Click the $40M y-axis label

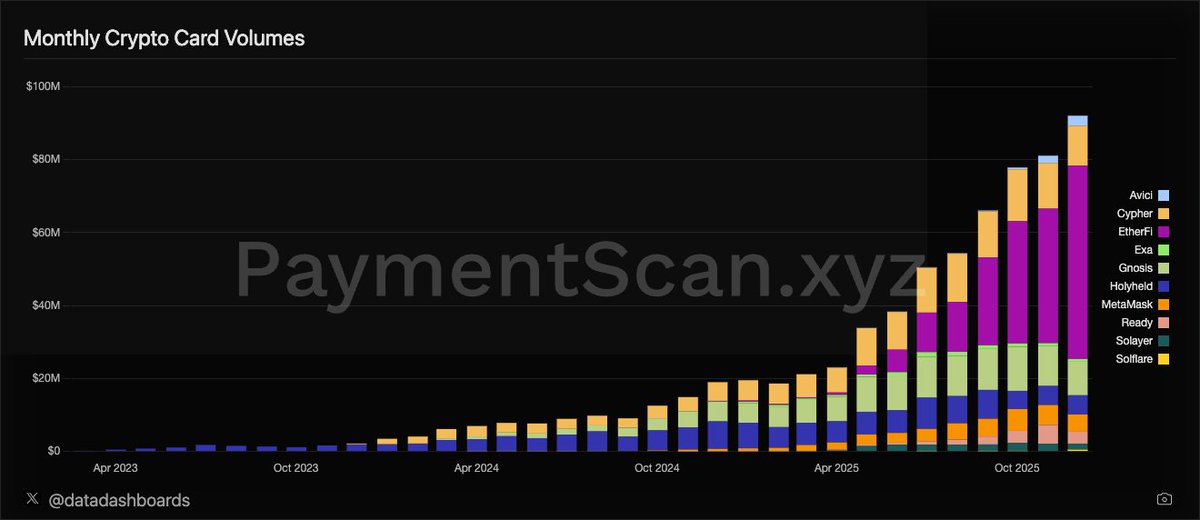tap(47, 305)
